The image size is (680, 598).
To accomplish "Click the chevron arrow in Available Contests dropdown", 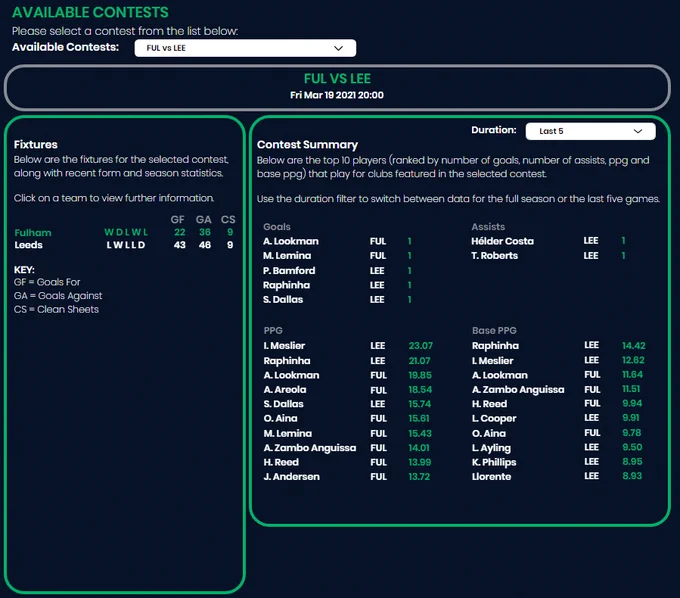I will (x=338, y=48).
